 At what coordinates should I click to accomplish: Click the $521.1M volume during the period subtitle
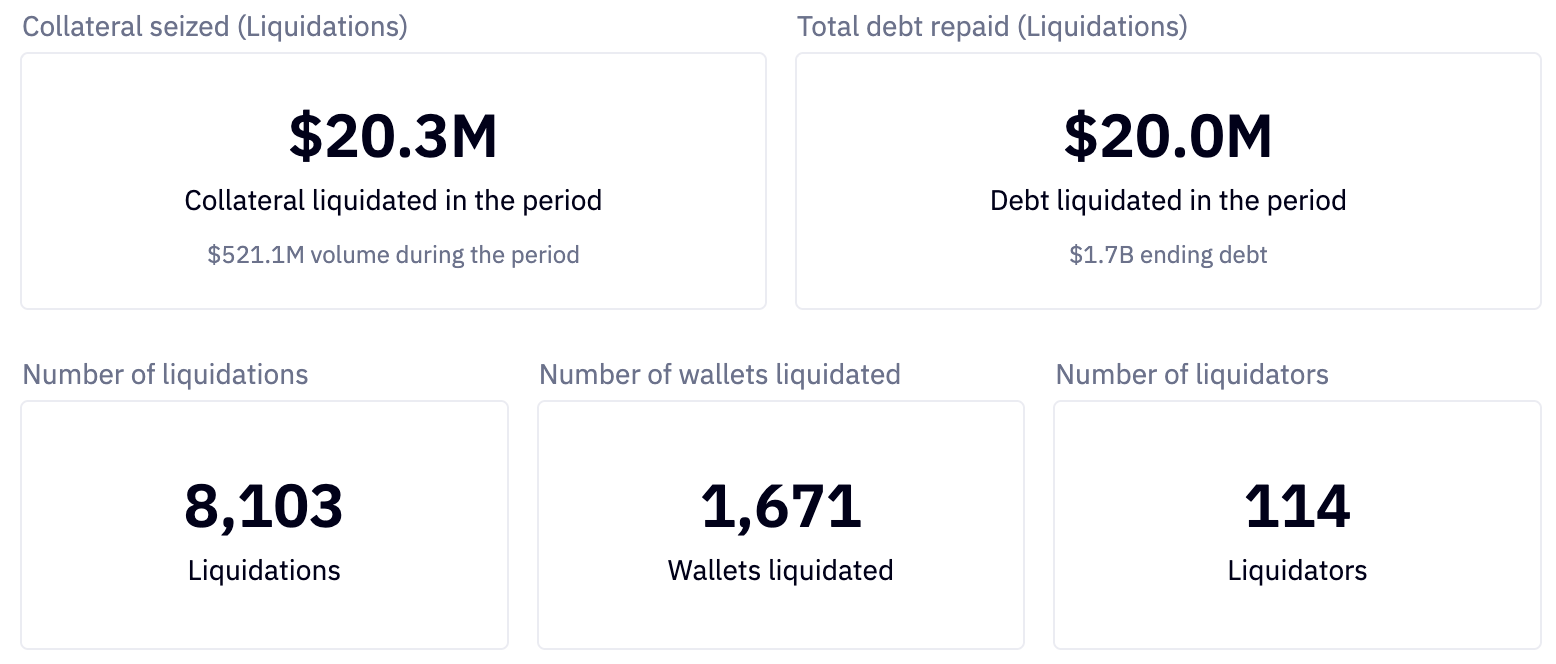click(393, 255)
